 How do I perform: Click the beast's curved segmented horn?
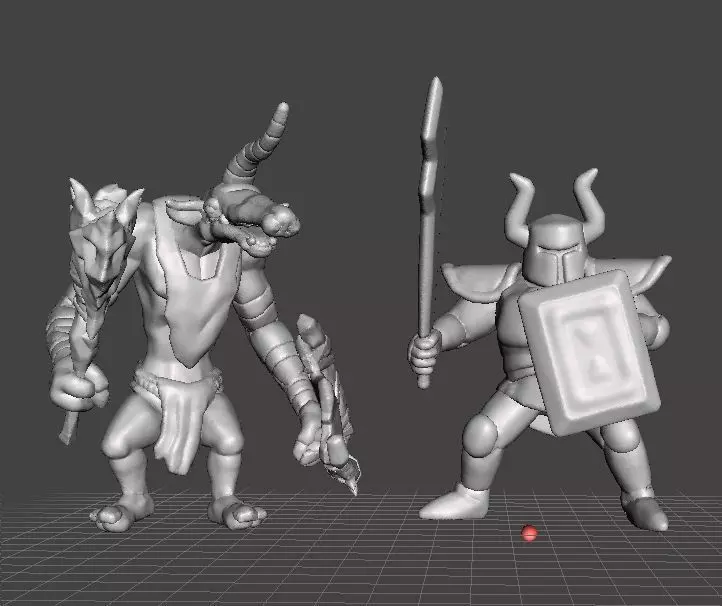pyautogui.click(x=257, y=145)
